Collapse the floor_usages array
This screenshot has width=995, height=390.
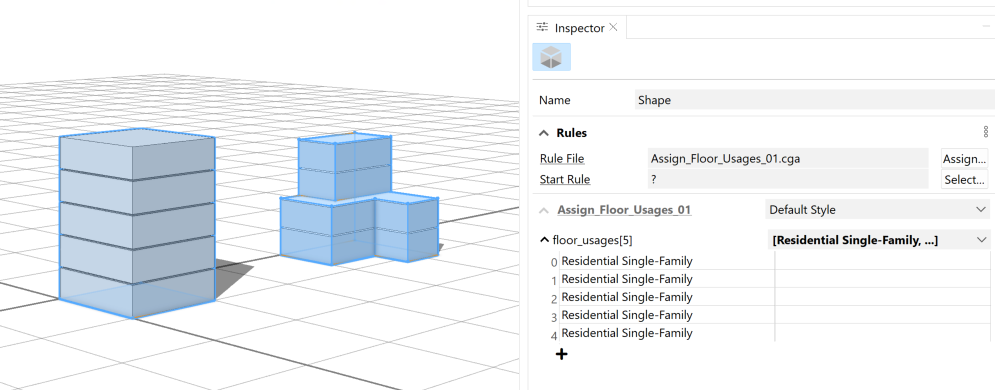[544, 240]
